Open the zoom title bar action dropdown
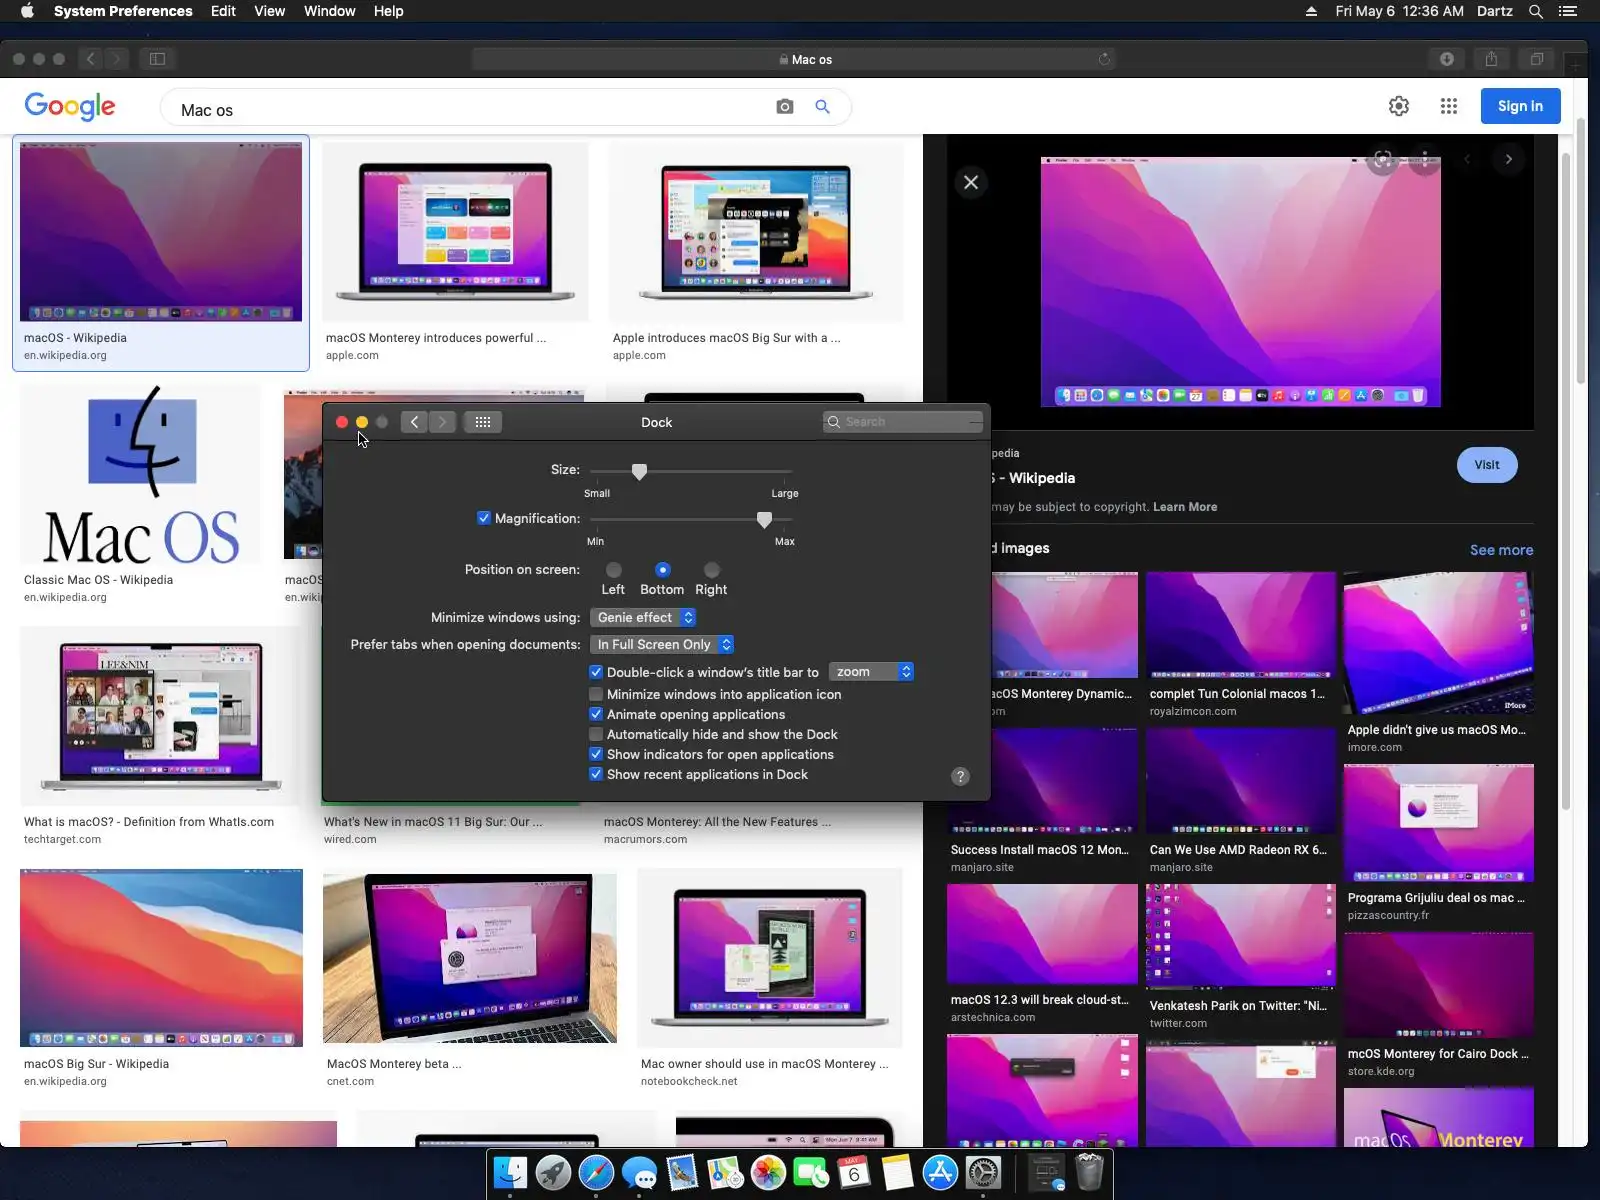The width and height of the screenshot is (1600, 1200). pos(871,672)
